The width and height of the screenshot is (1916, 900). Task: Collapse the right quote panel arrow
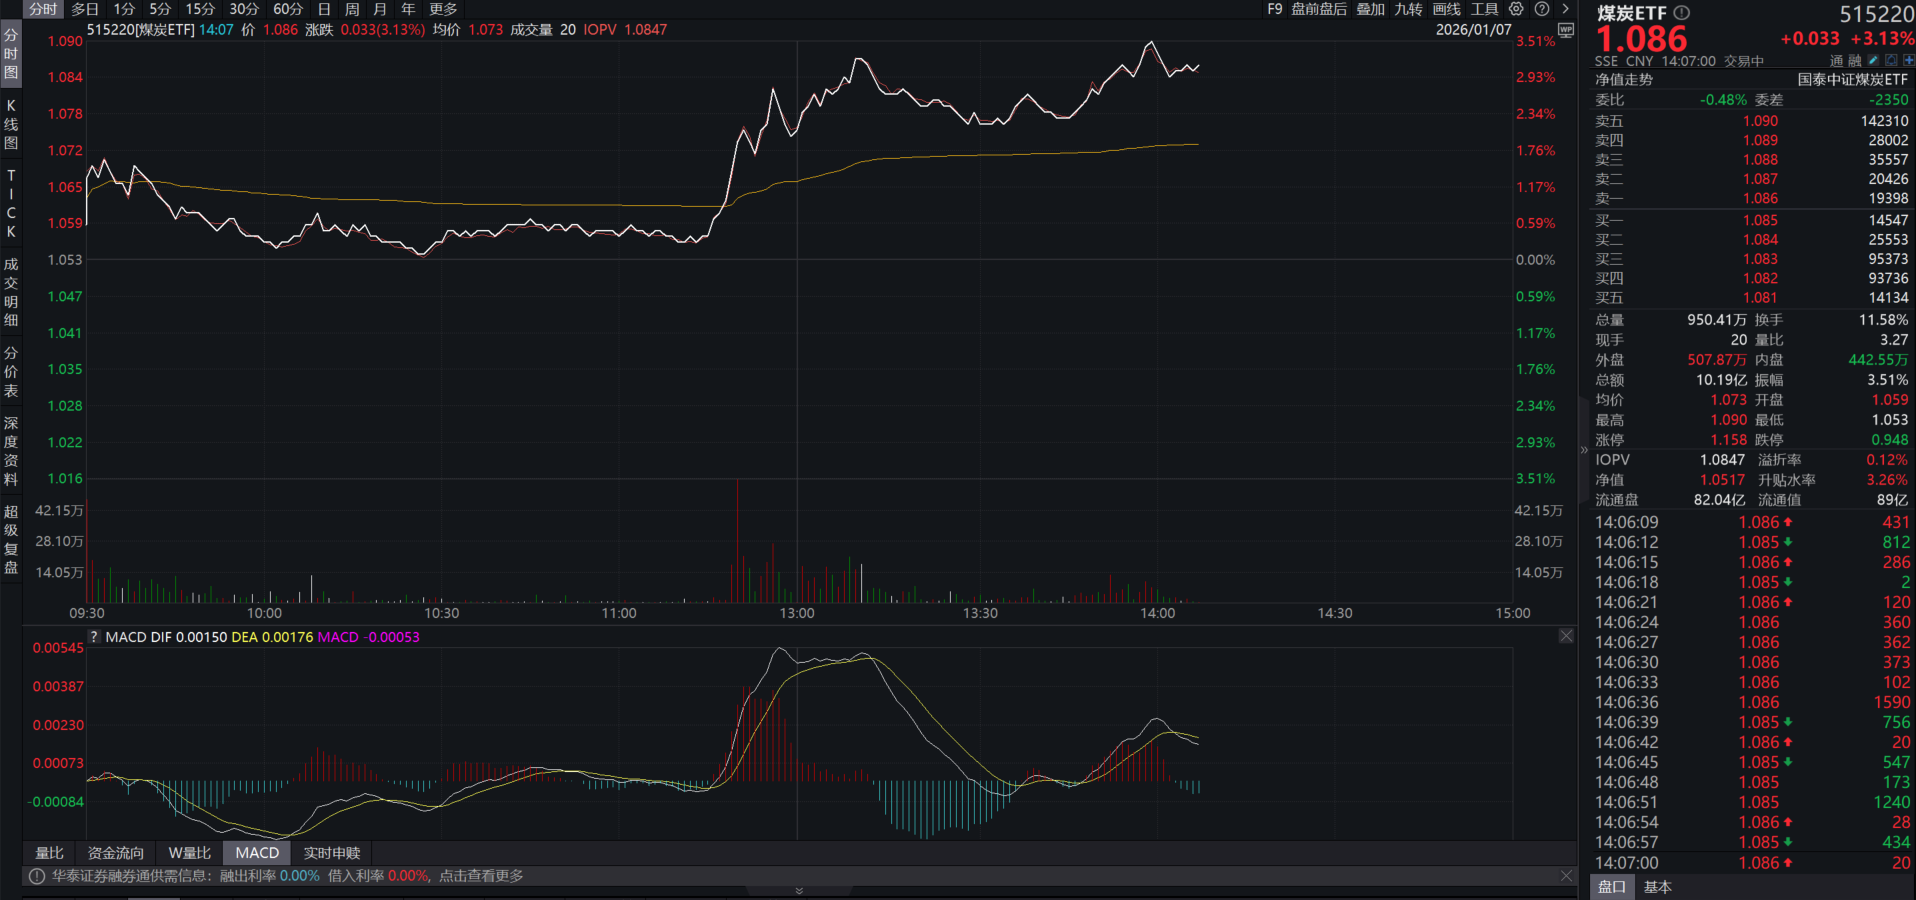pyautogui.click(x=1584, y=450)
